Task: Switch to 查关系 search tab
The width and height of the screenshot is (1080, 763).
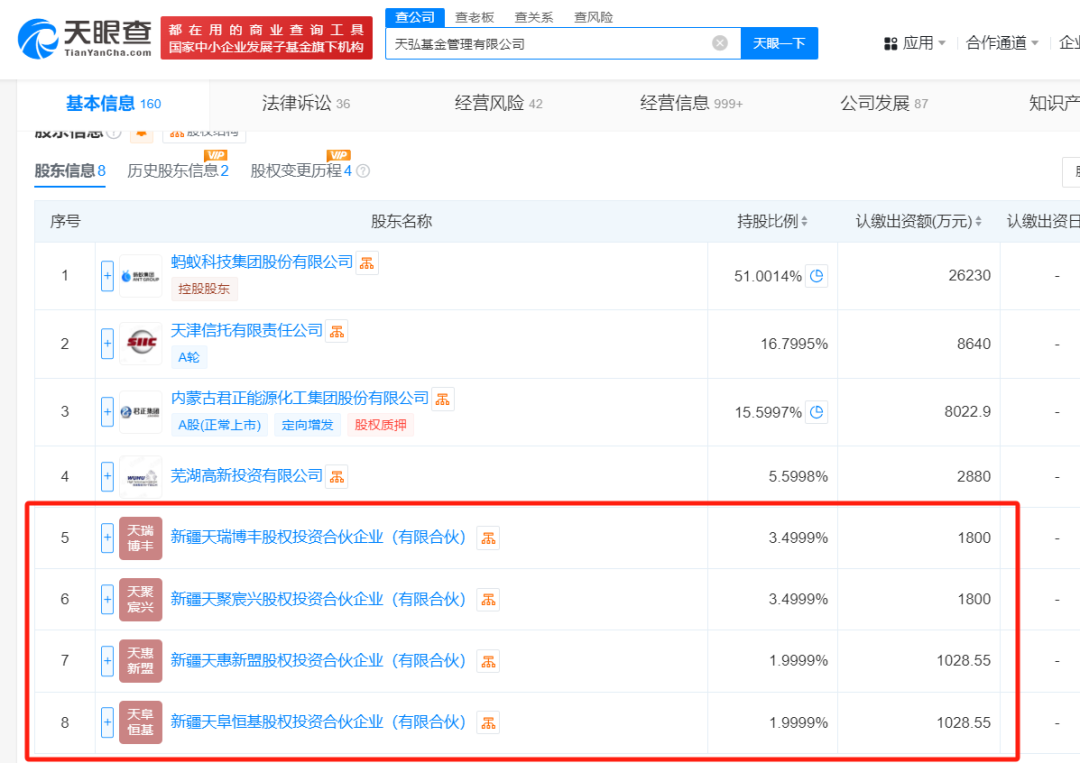Action: (534, 17)
